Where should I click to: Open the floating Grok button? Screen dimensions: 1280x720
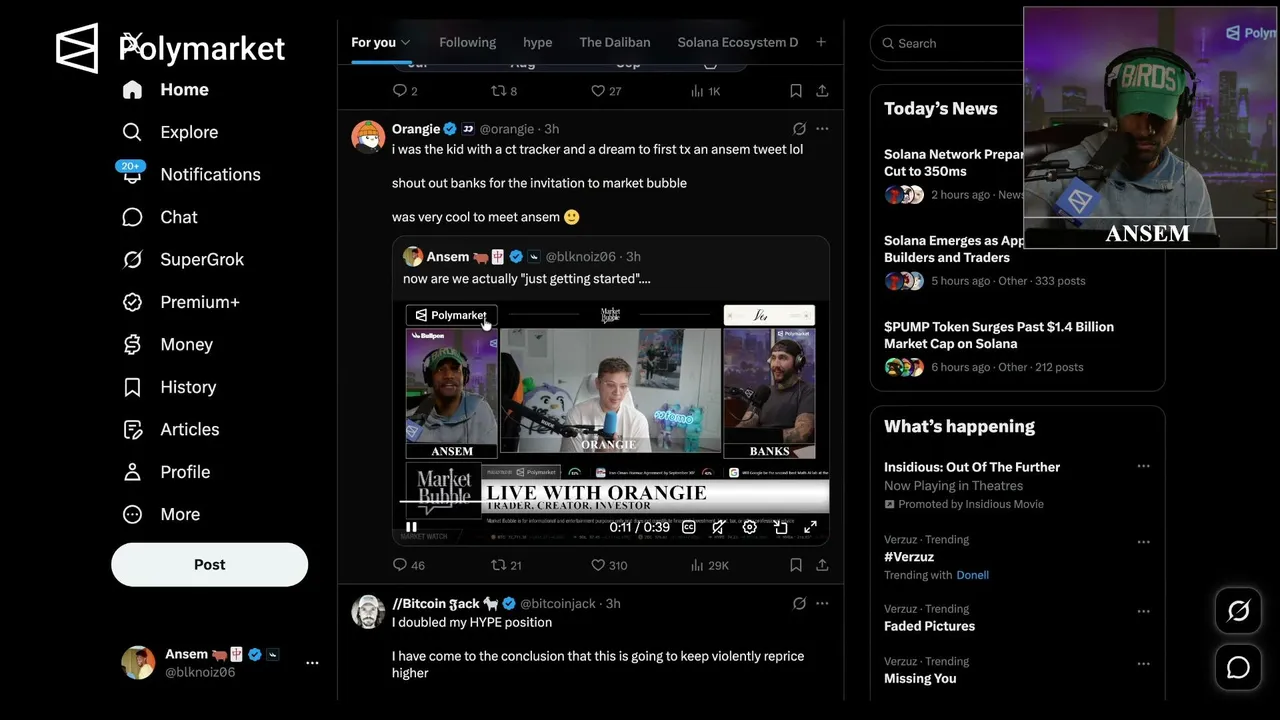click(x=1238, y=611)
